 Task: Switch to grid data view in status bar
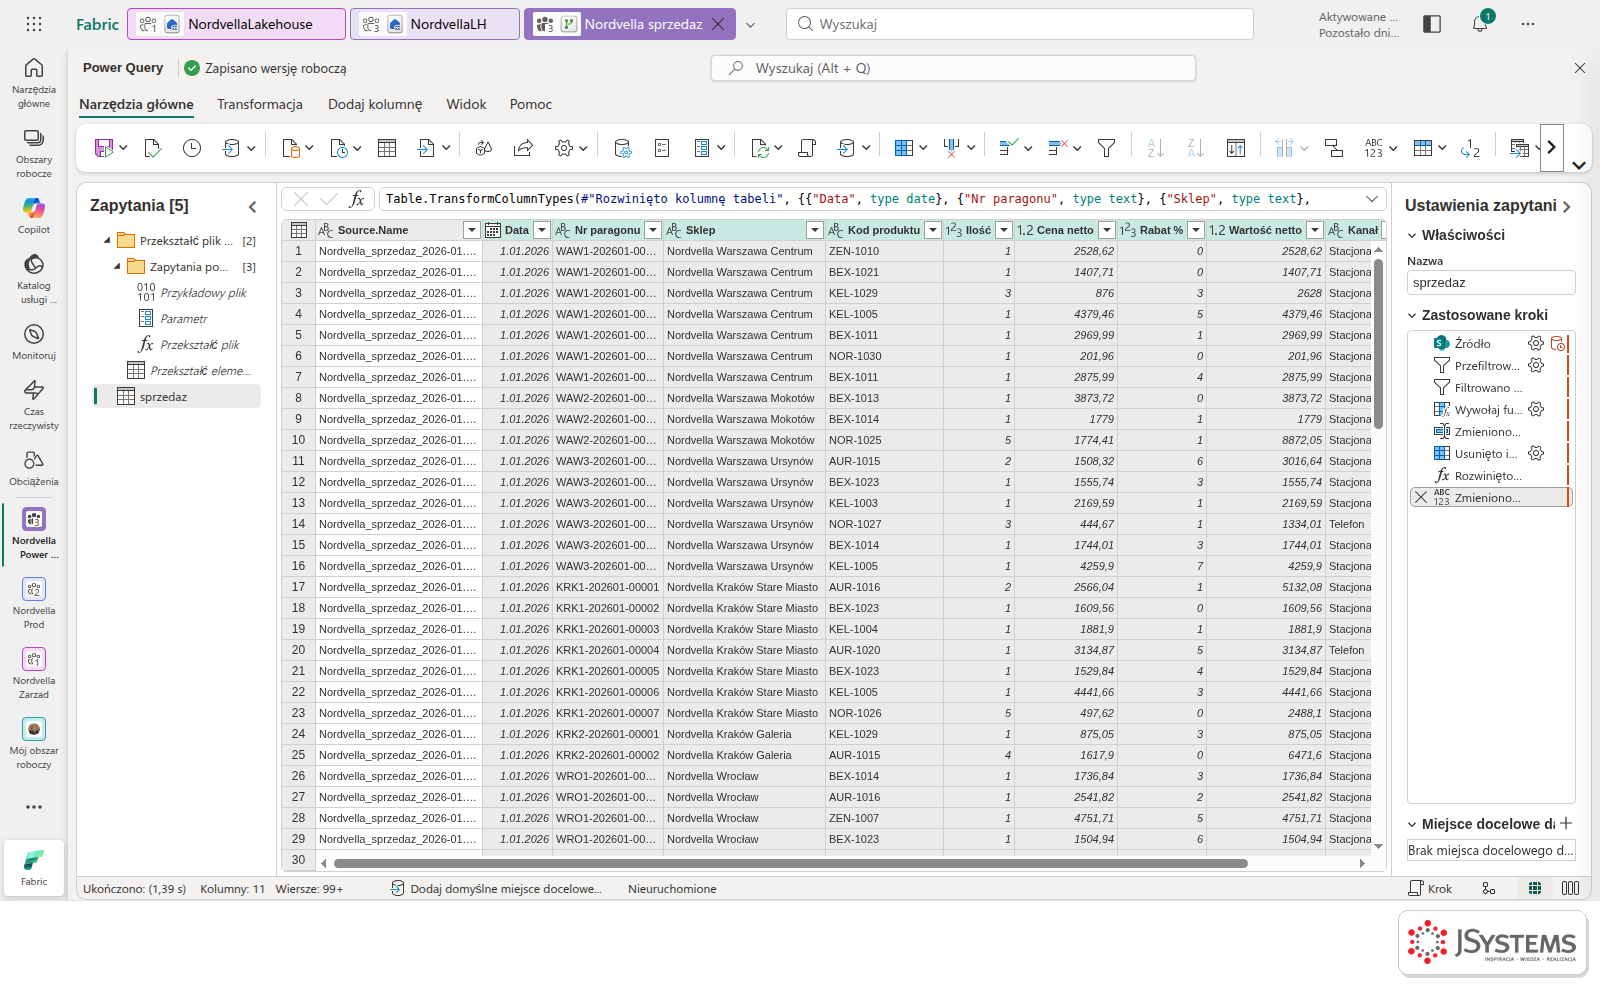[1535, 888]
